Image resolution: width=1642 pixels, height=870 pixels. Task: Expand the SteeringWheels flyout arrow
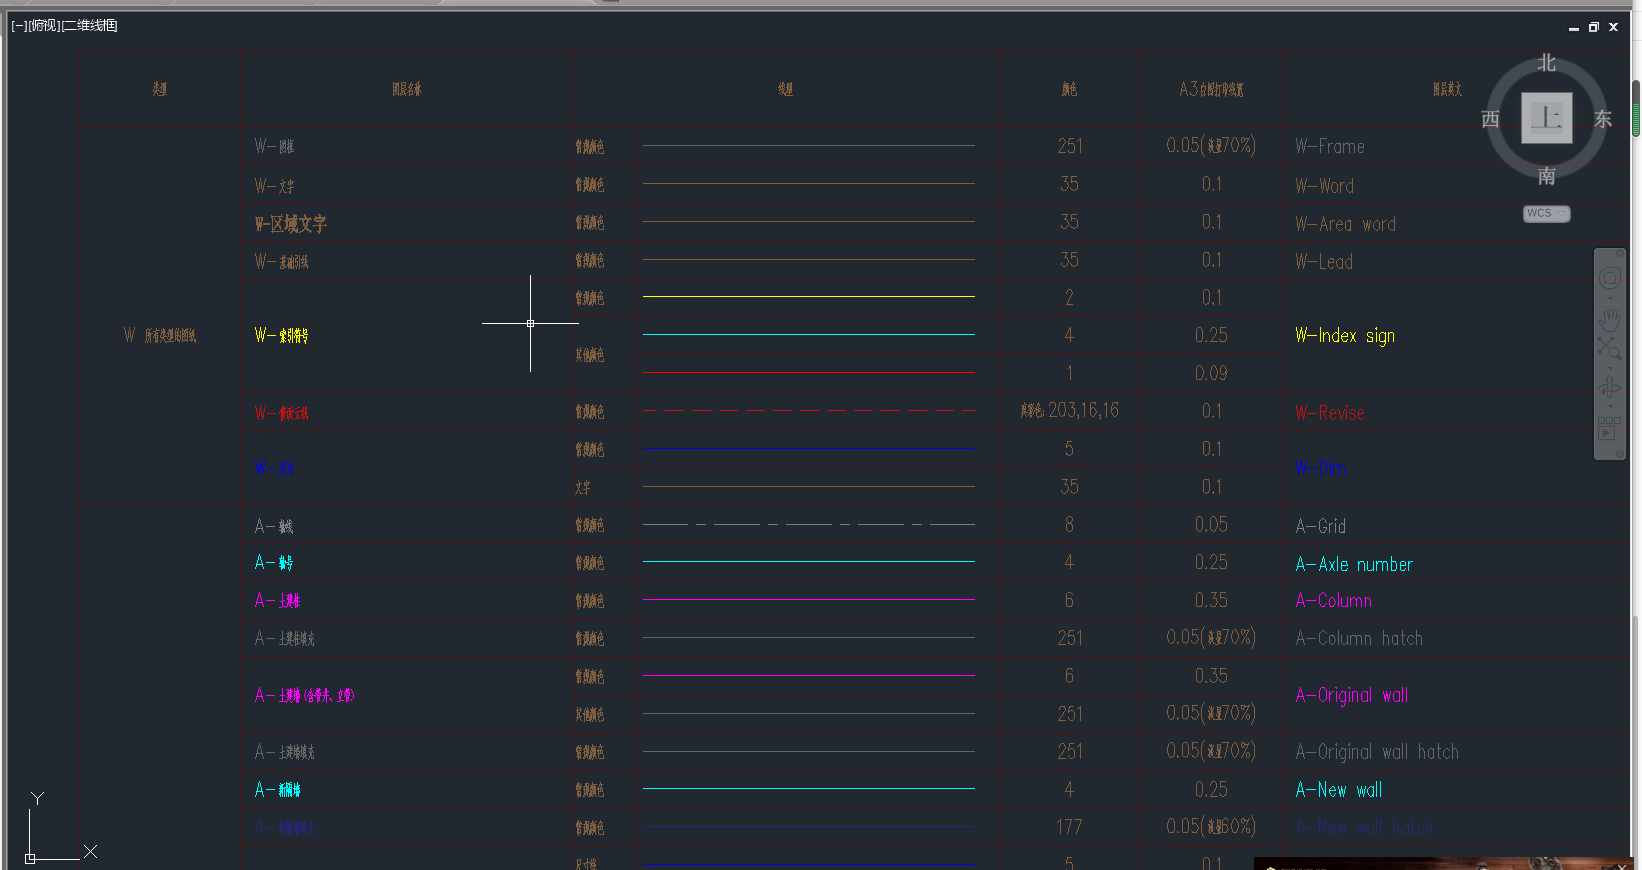(1609, 297)
